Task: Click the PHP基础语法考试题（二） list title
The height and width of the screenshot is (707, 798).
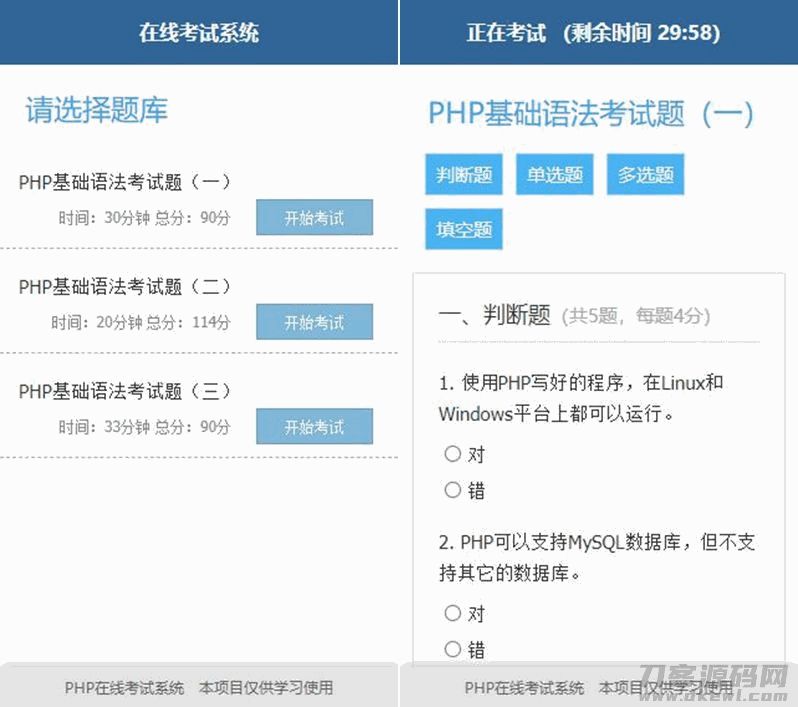Action: pos(125,287)
